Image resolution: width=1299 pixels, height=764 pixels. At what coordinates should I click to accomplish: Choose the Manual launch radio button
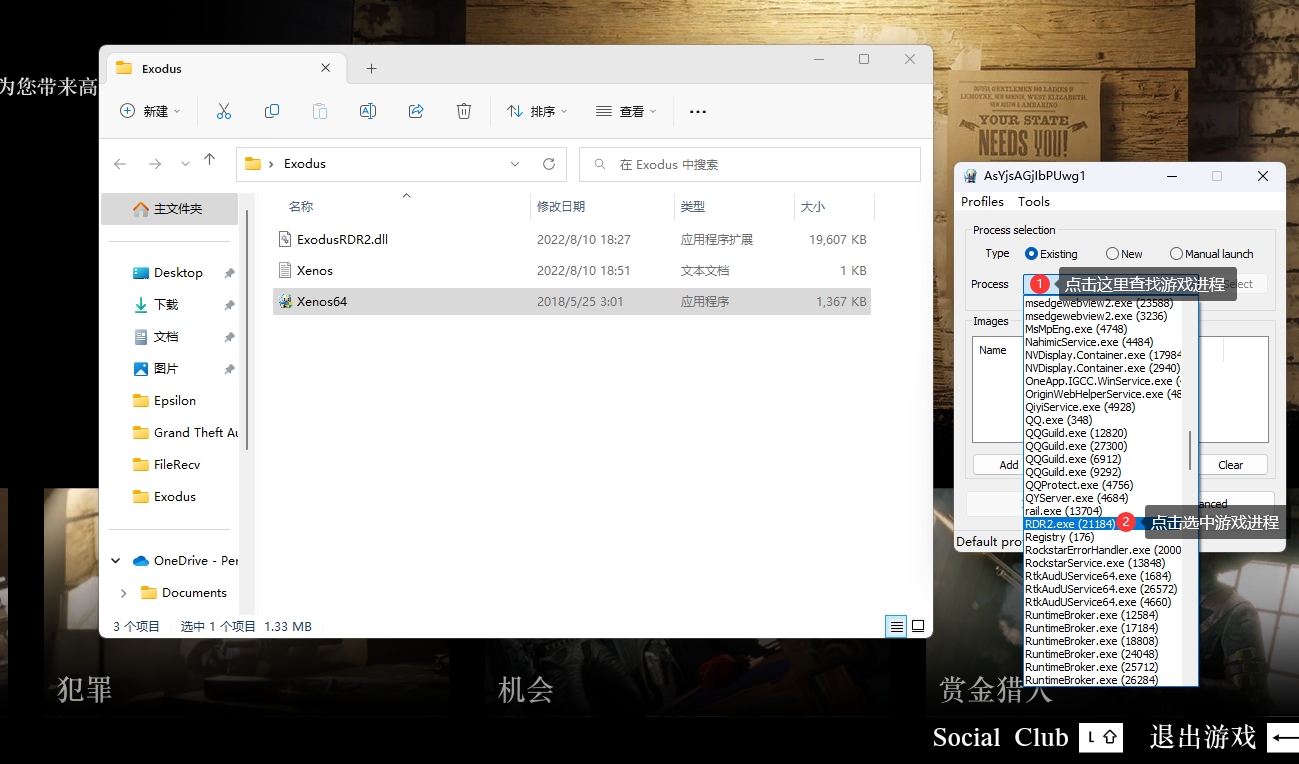[1176, 254]
